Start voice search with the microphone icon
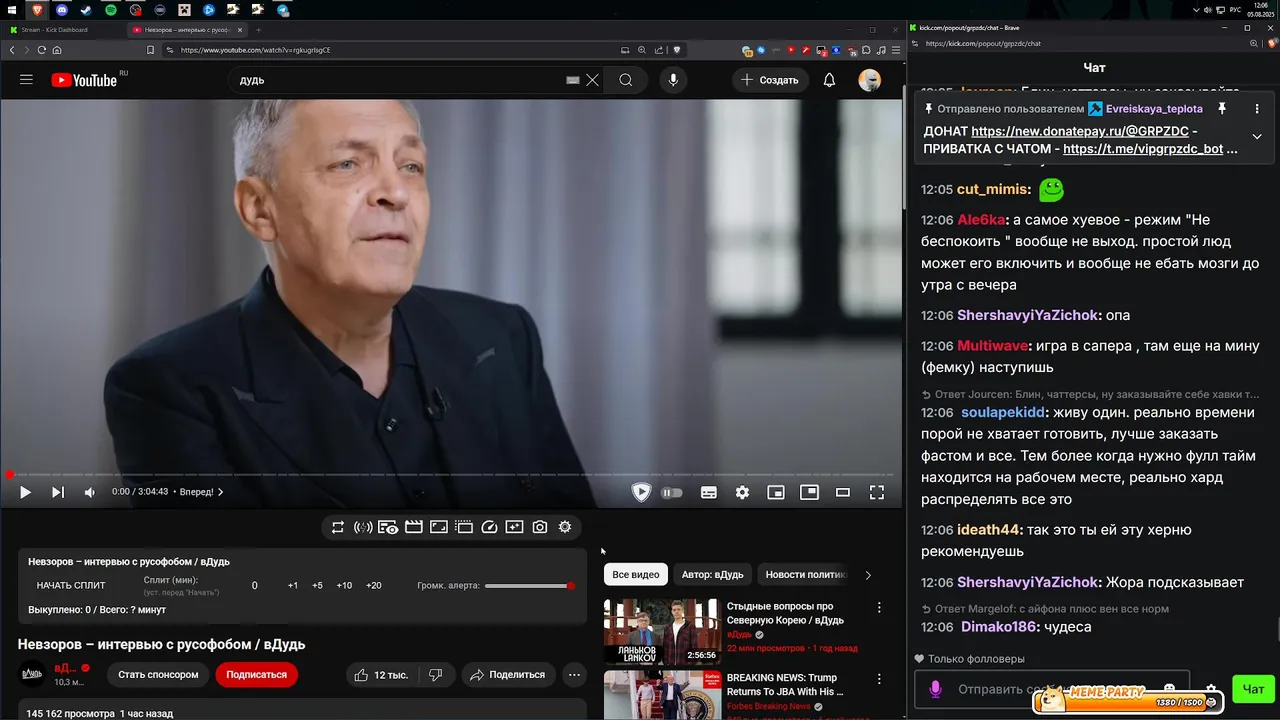Image resolution: width=1280 pixels, height=720 pixels. pos(673,80)
